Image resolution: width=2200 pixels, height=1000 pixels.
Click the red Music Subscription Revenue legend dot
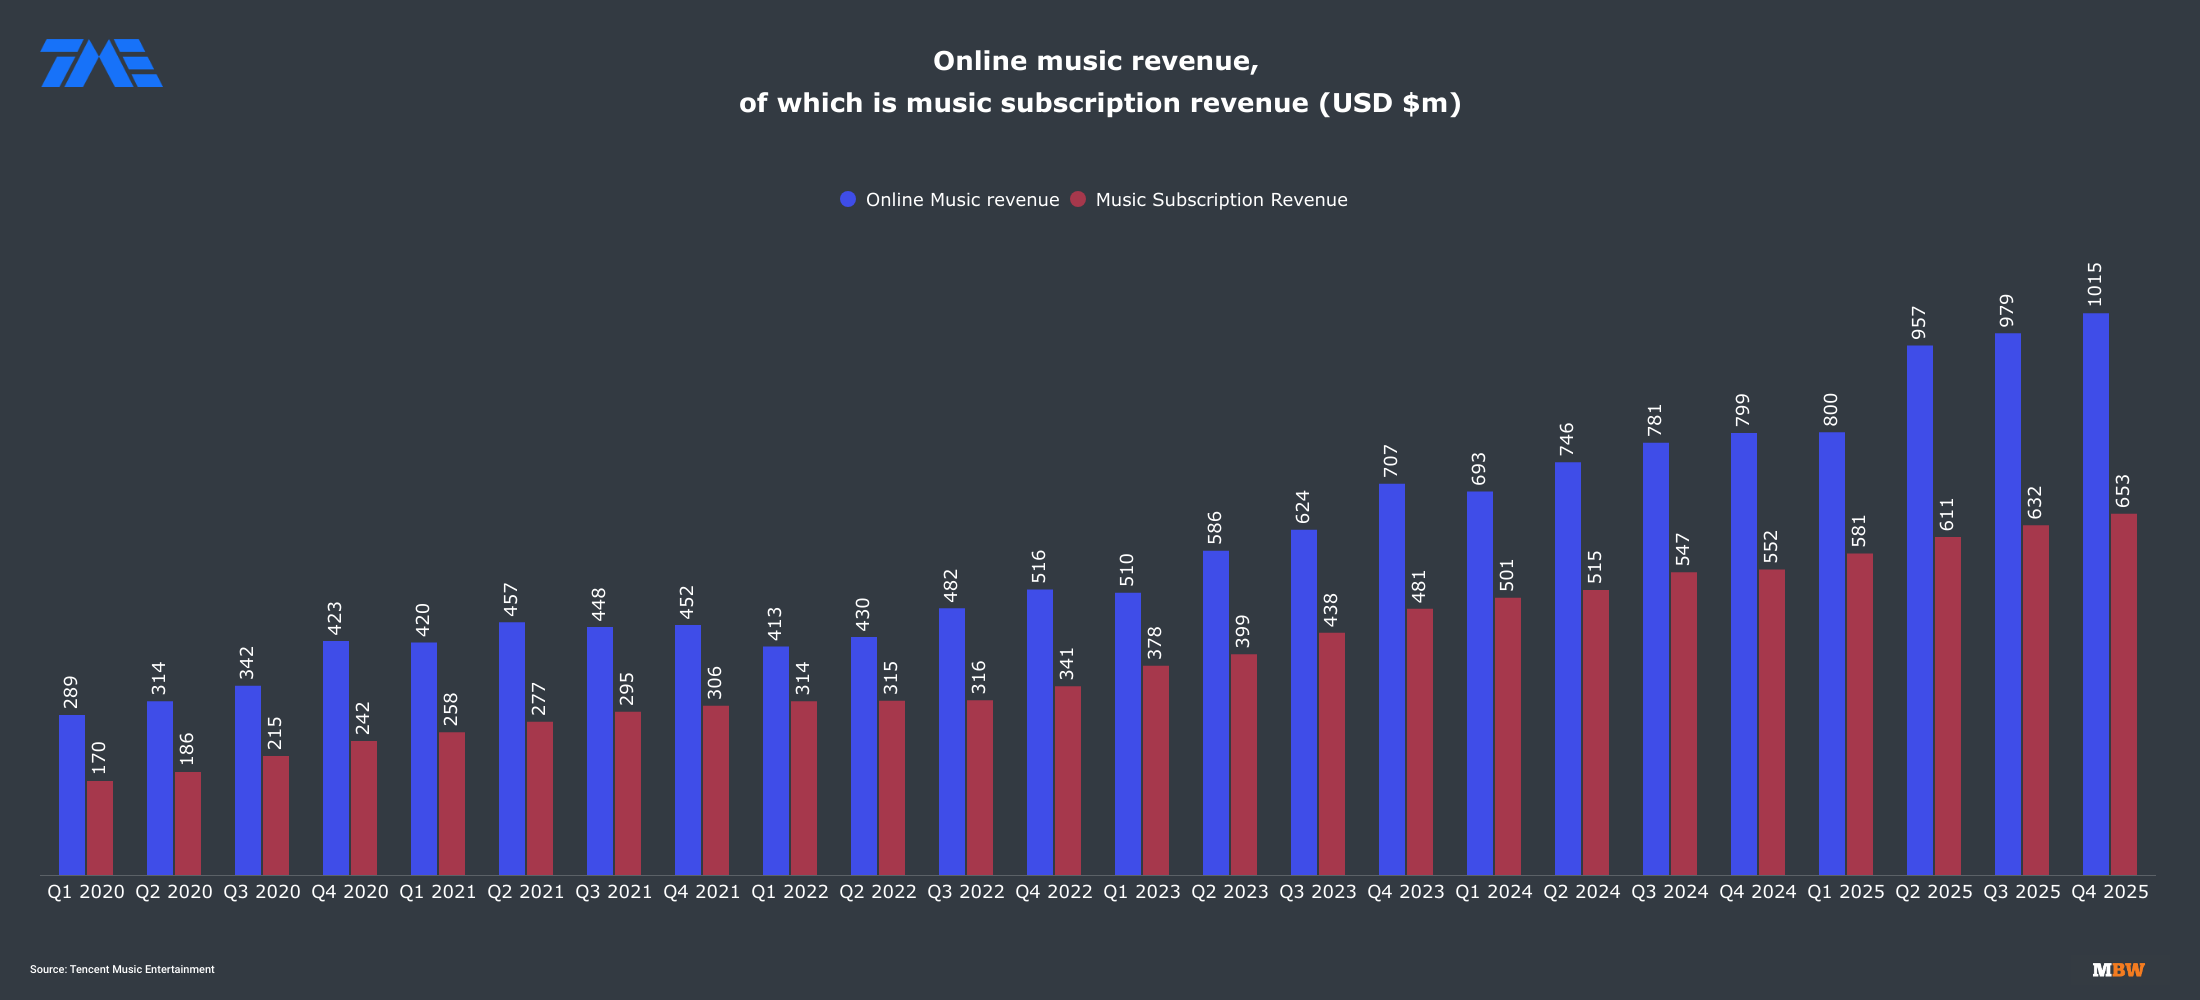pyautogui.click(x=1078, y=199)
